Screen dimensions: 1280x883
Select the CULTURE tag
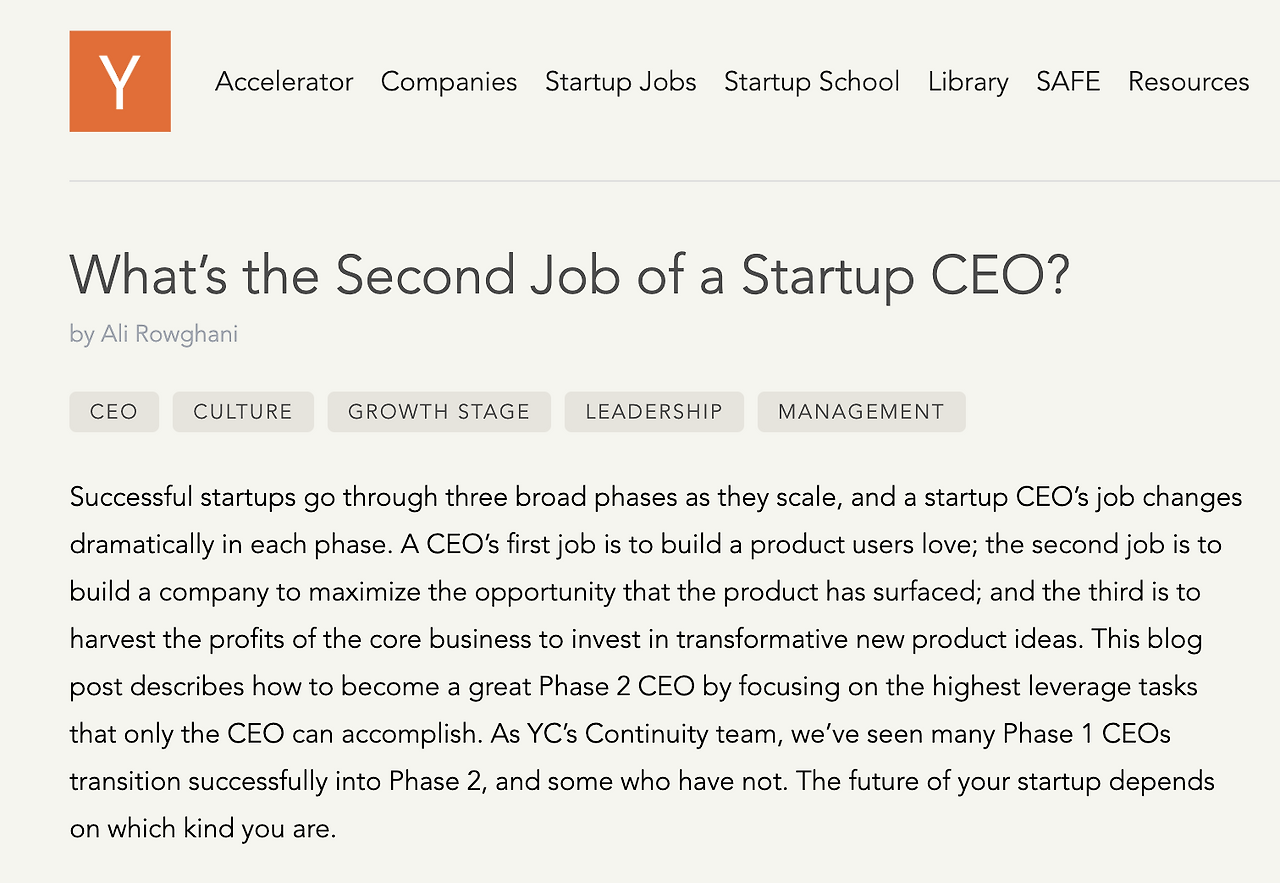tap(243, 412)
